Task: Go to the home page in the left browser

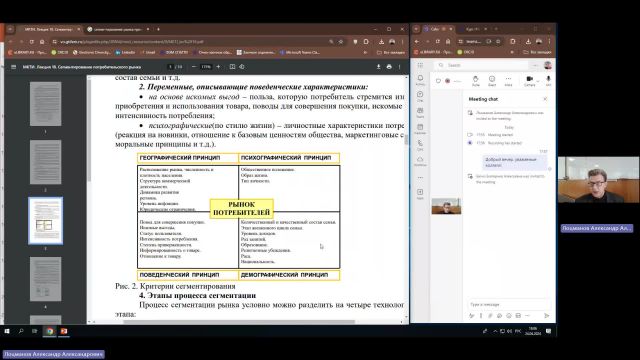Action: tap(42, 42)
